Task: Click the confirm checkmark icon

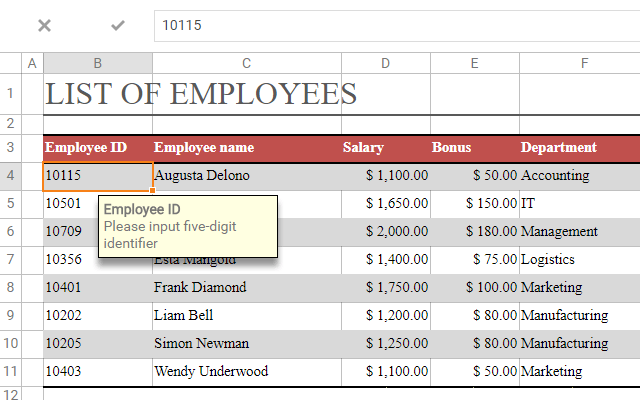Action: pos(118,25)
